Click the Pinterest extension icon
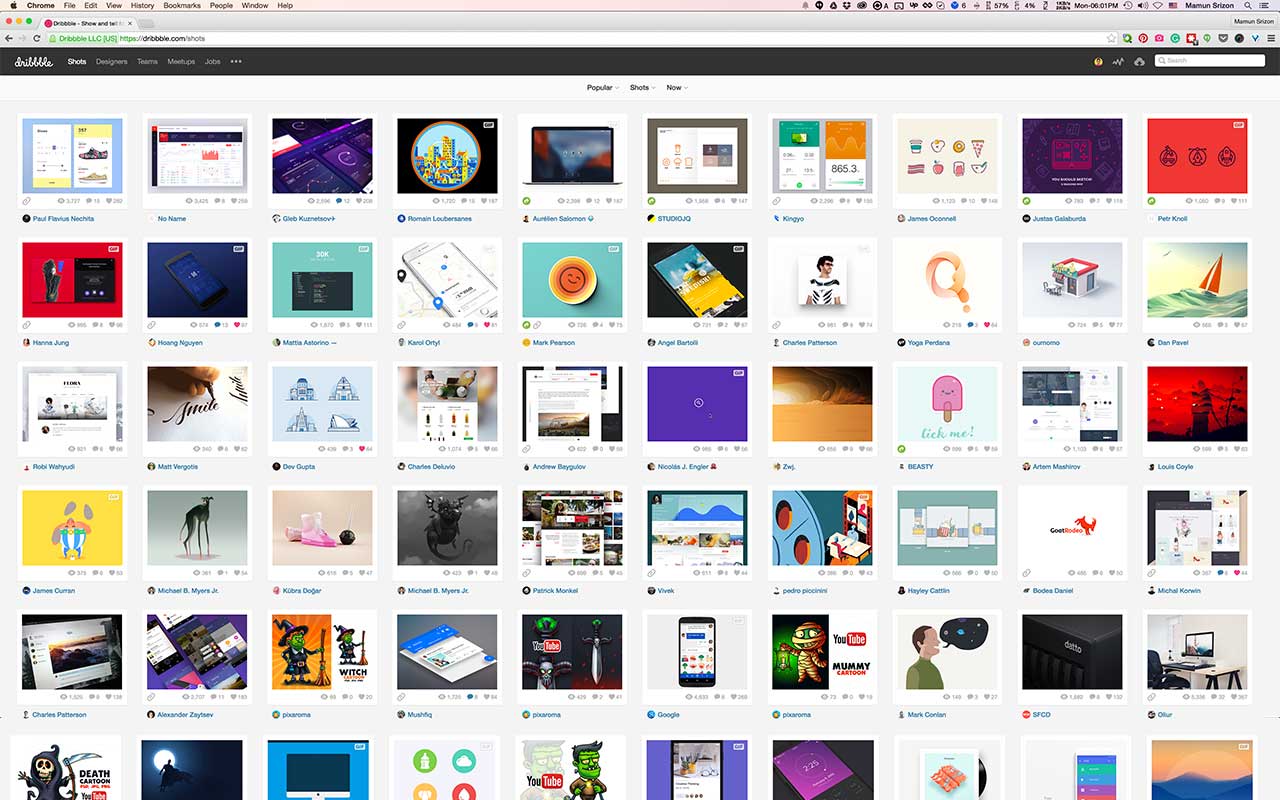Screen dimensions: 1280x800 click(x=1143, y=38)
